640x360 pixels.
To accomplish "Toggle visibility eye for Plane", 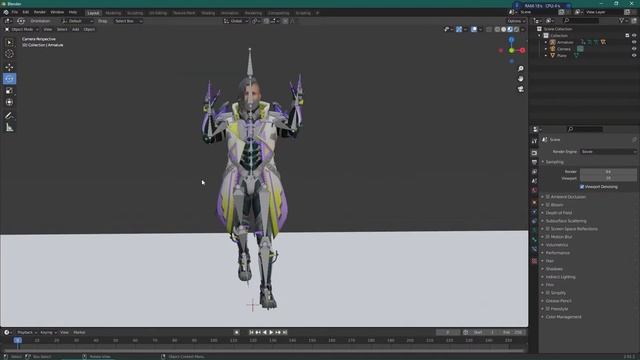I will tap(634, 55).
